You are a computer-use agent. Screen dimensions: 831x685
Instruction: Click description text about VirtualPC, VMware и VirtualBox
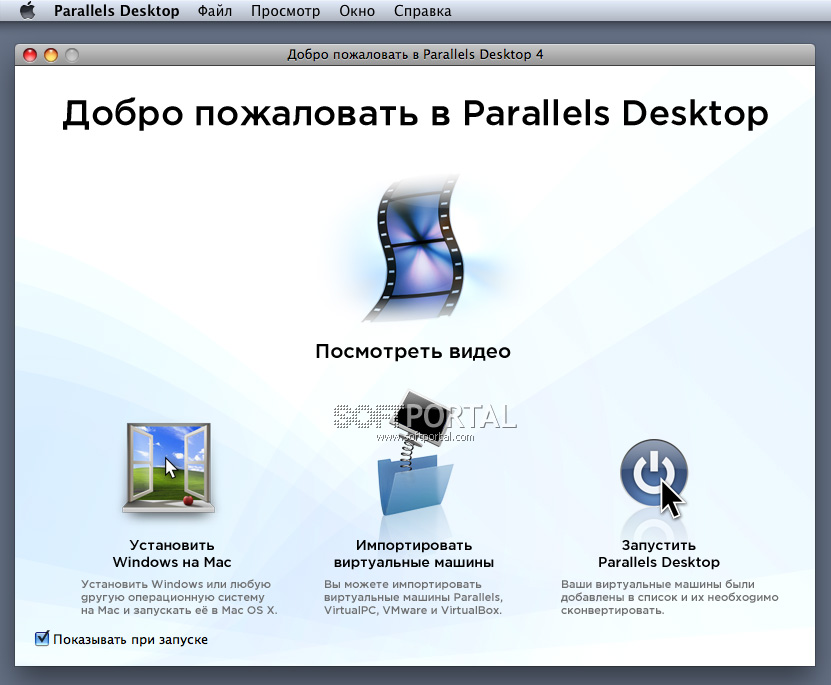(413, 597)
